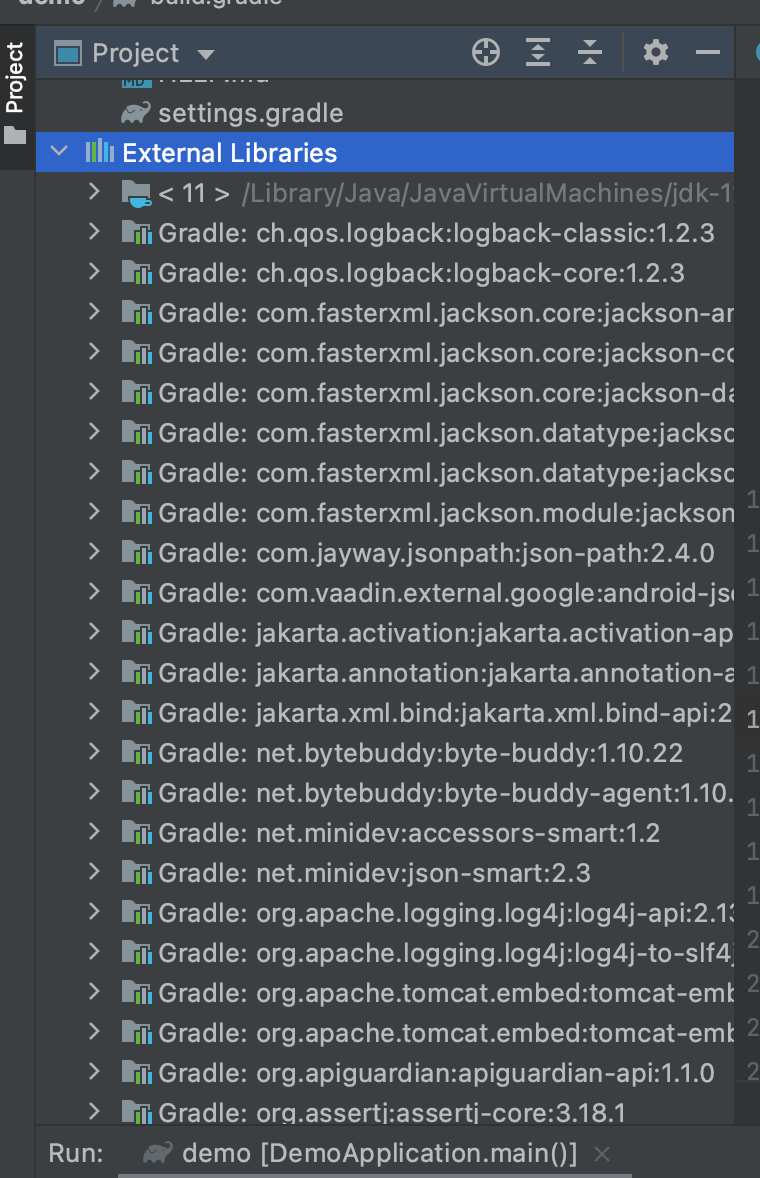Expand logback-classic:1.2.3 library

(x=94, y=232)
